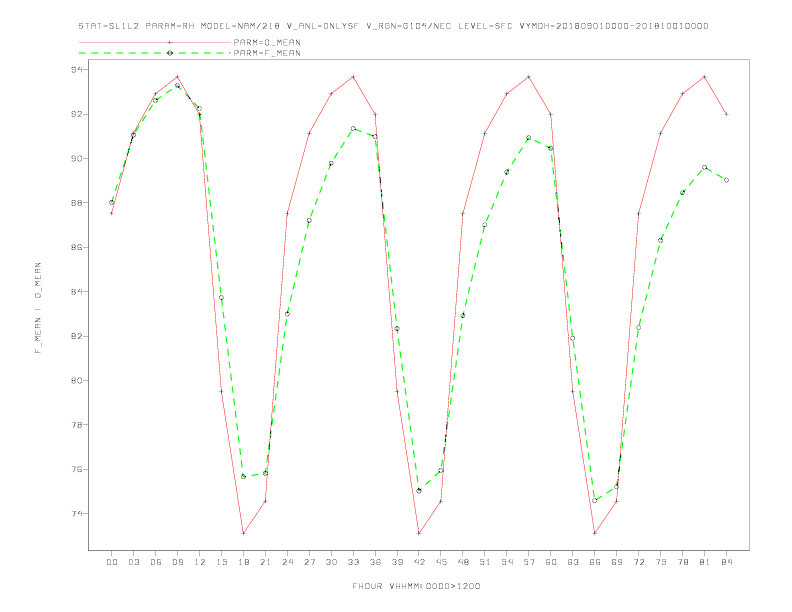This screenshot has width=792, height=612.
Task: Click the 81 forecast hour x-axis label
Action: [705, 562]
